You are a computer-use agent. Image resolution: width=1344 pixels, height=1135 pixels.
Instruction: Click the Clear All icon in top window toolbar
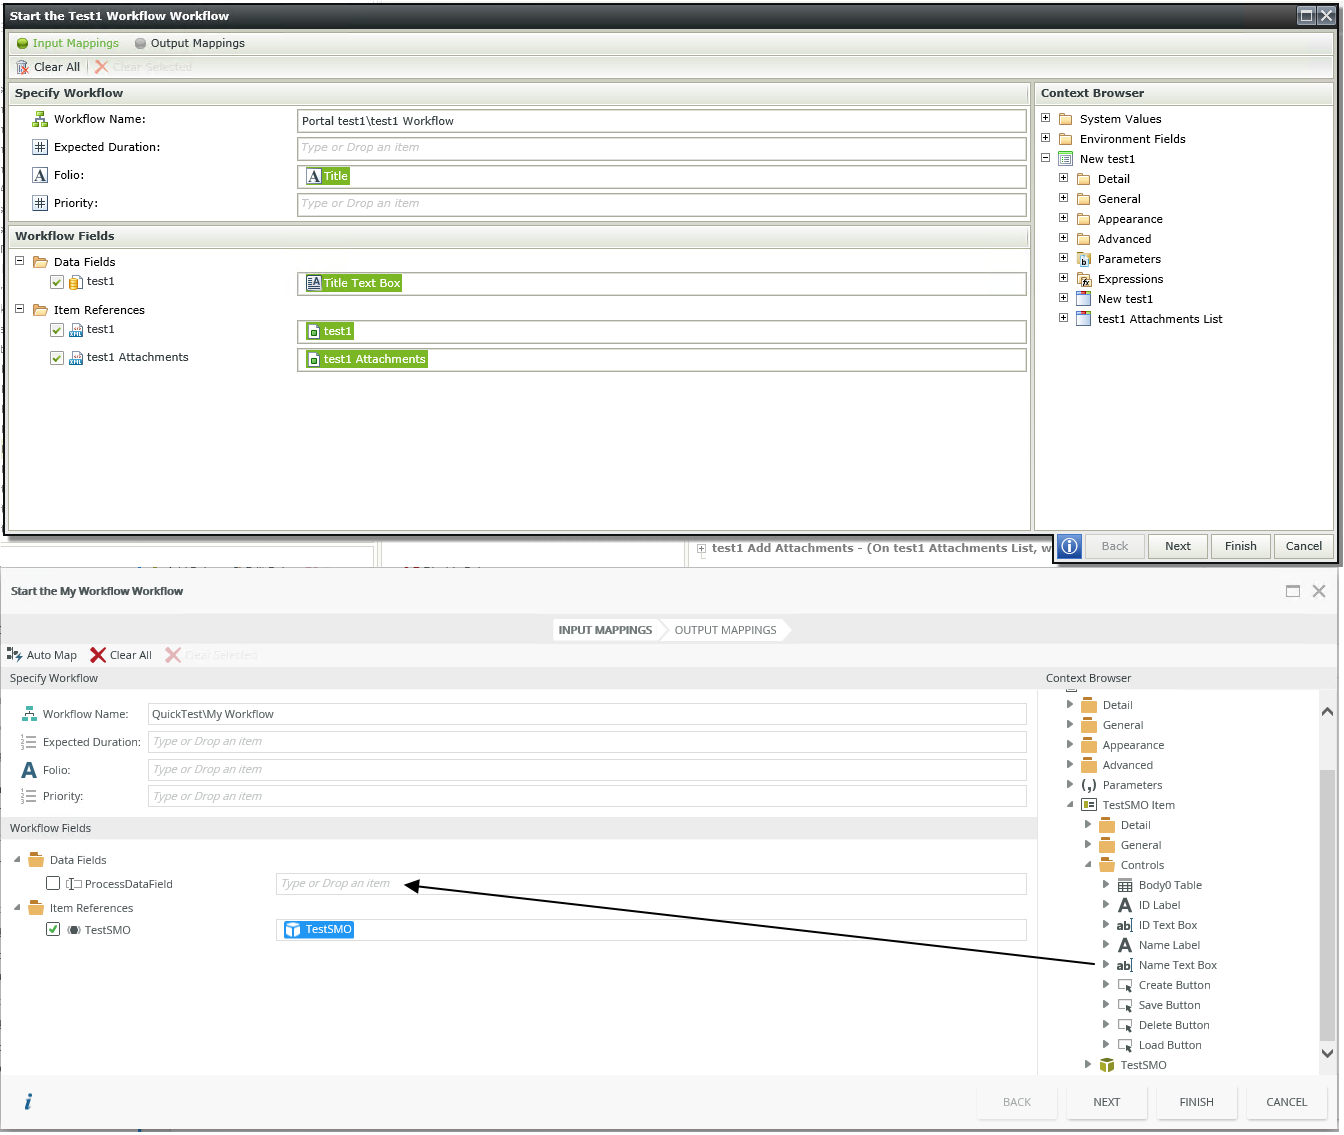(x=22, y=67)
